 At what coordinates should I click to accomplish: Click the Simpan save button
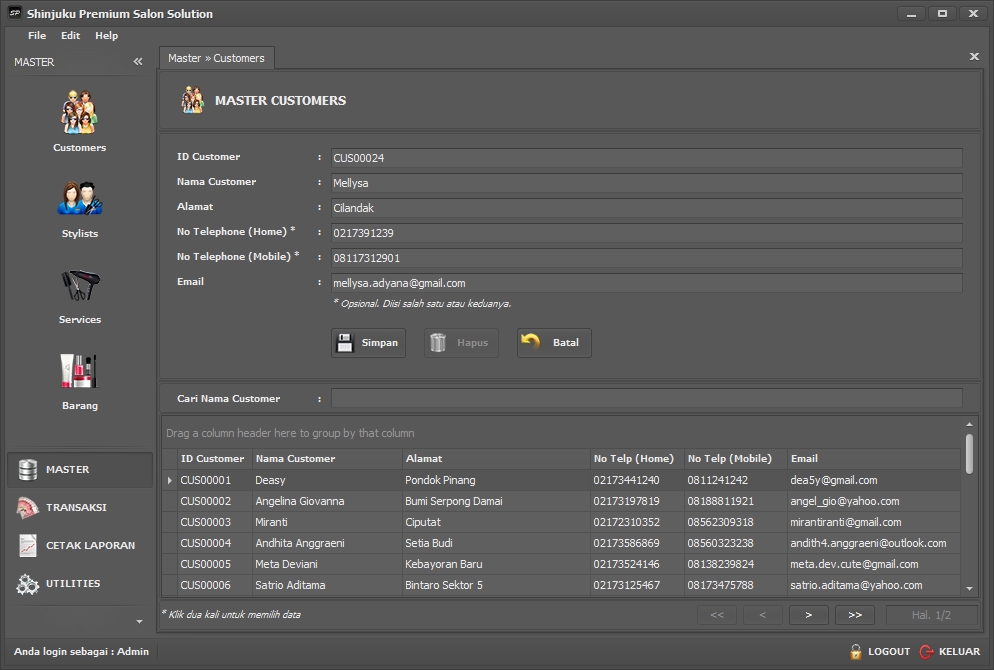[368, 343]
